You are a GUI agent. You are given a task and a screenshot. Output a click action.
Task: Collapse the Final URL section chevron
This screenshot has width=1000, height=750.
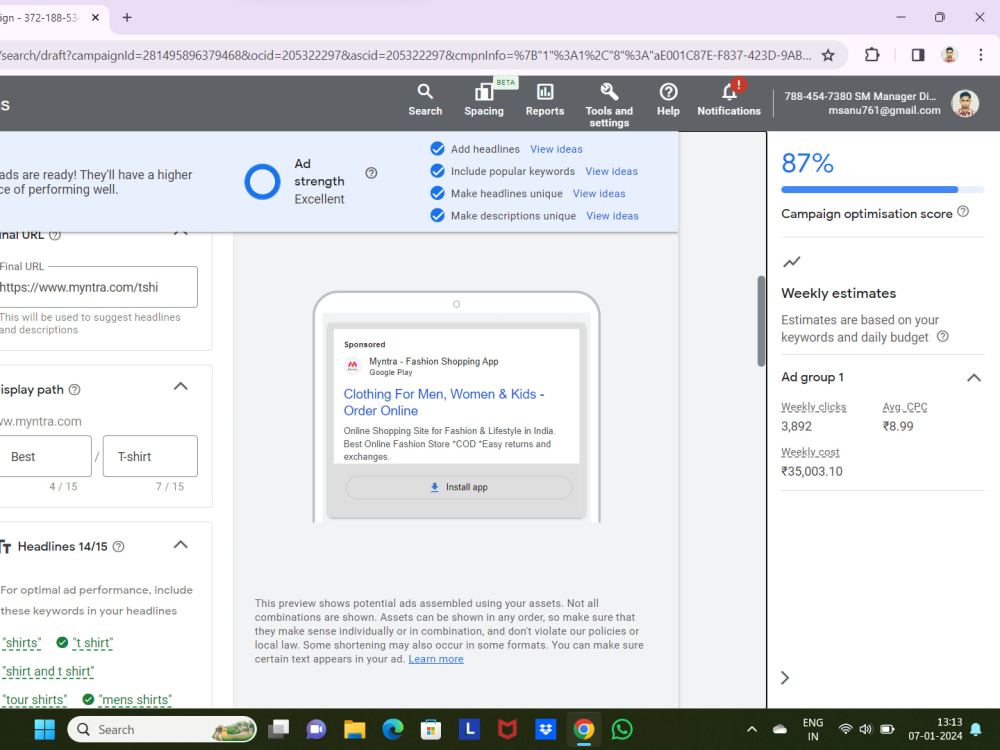(181, 233)
